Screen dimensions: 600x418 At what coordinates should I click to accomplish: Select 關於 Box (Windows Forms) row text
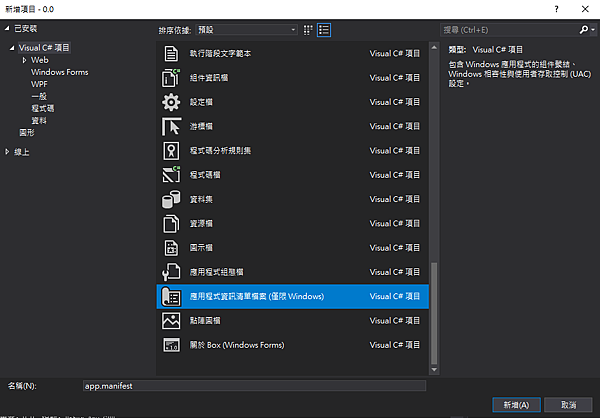[x=237, y=345]
